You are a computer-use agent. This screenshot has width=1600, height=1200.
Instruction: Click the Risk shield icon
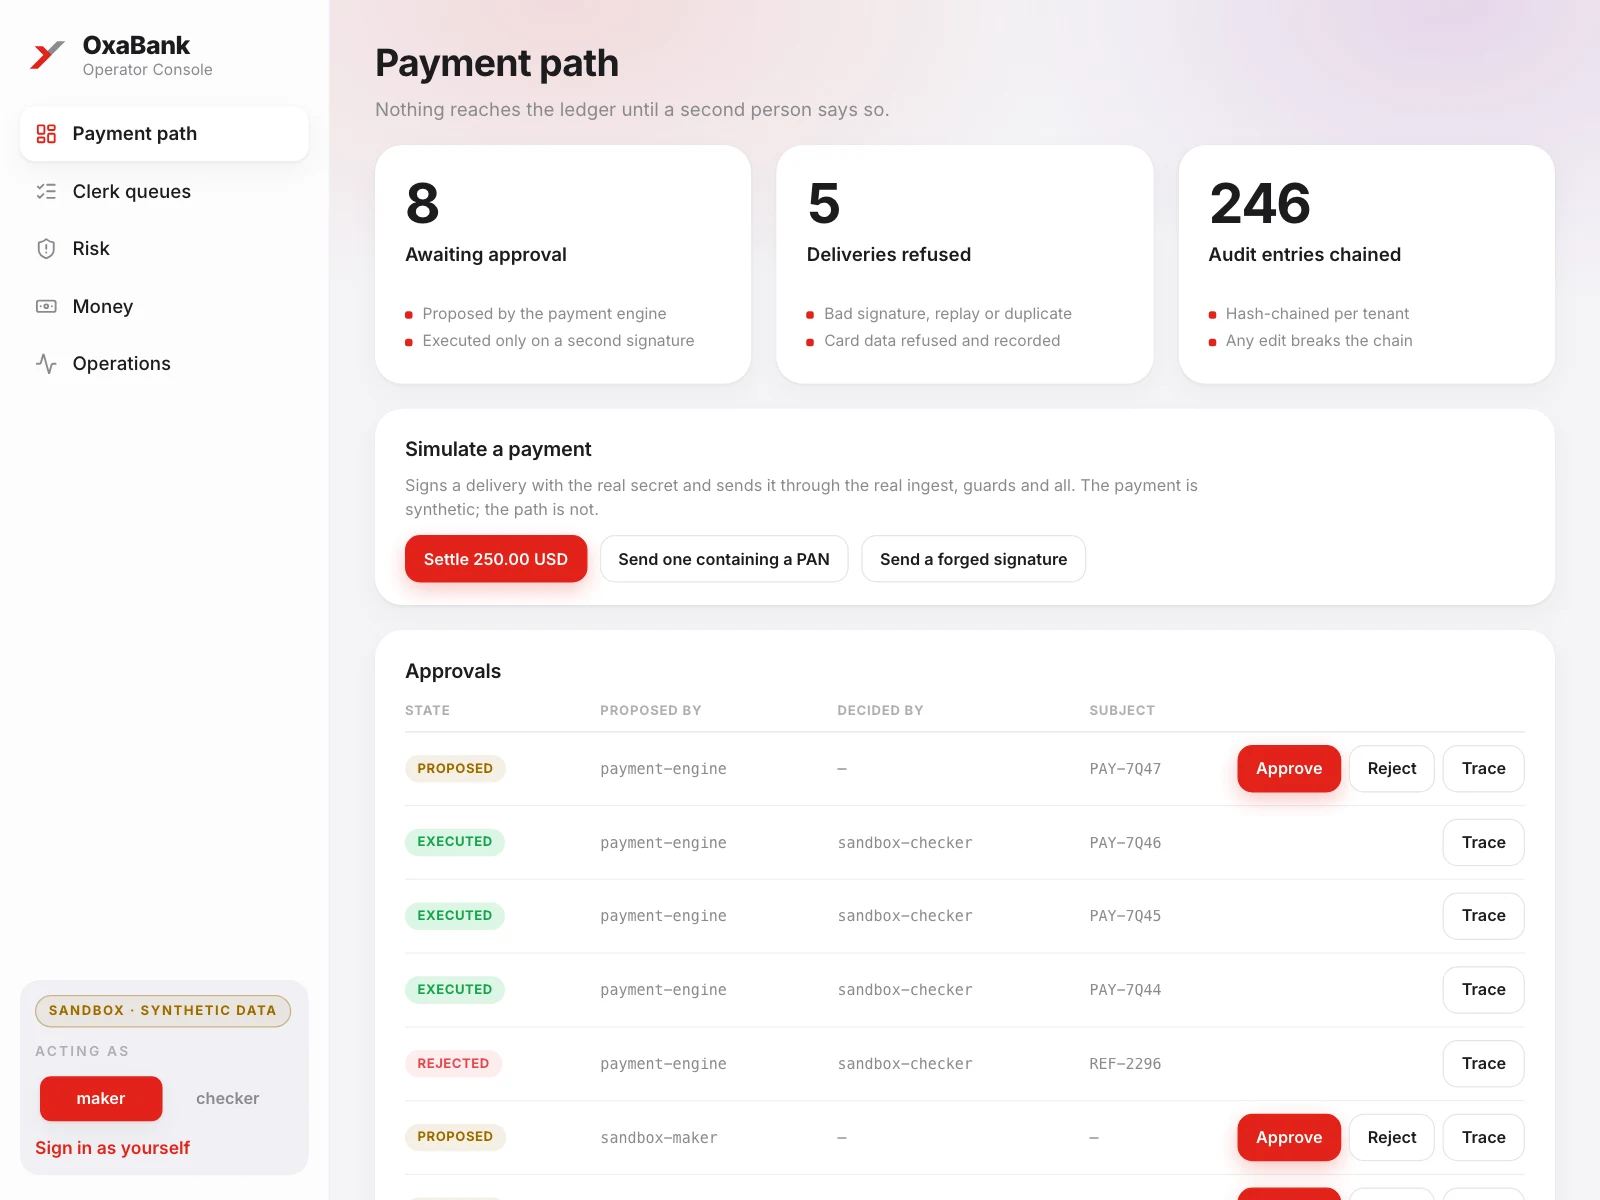pyautogui.click(x=46, y=249)
